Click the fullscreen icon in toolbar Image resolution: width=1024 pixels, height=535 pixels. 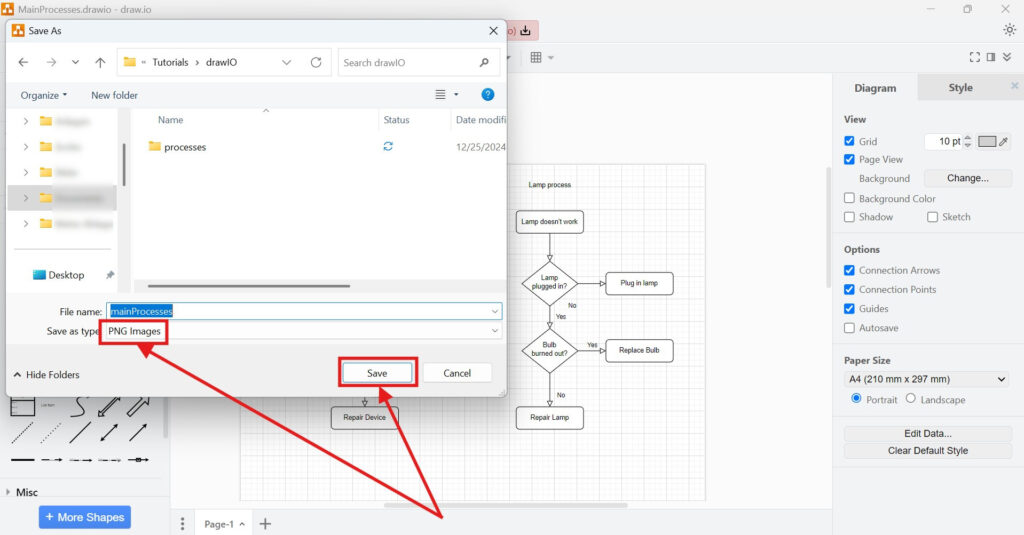975,58
